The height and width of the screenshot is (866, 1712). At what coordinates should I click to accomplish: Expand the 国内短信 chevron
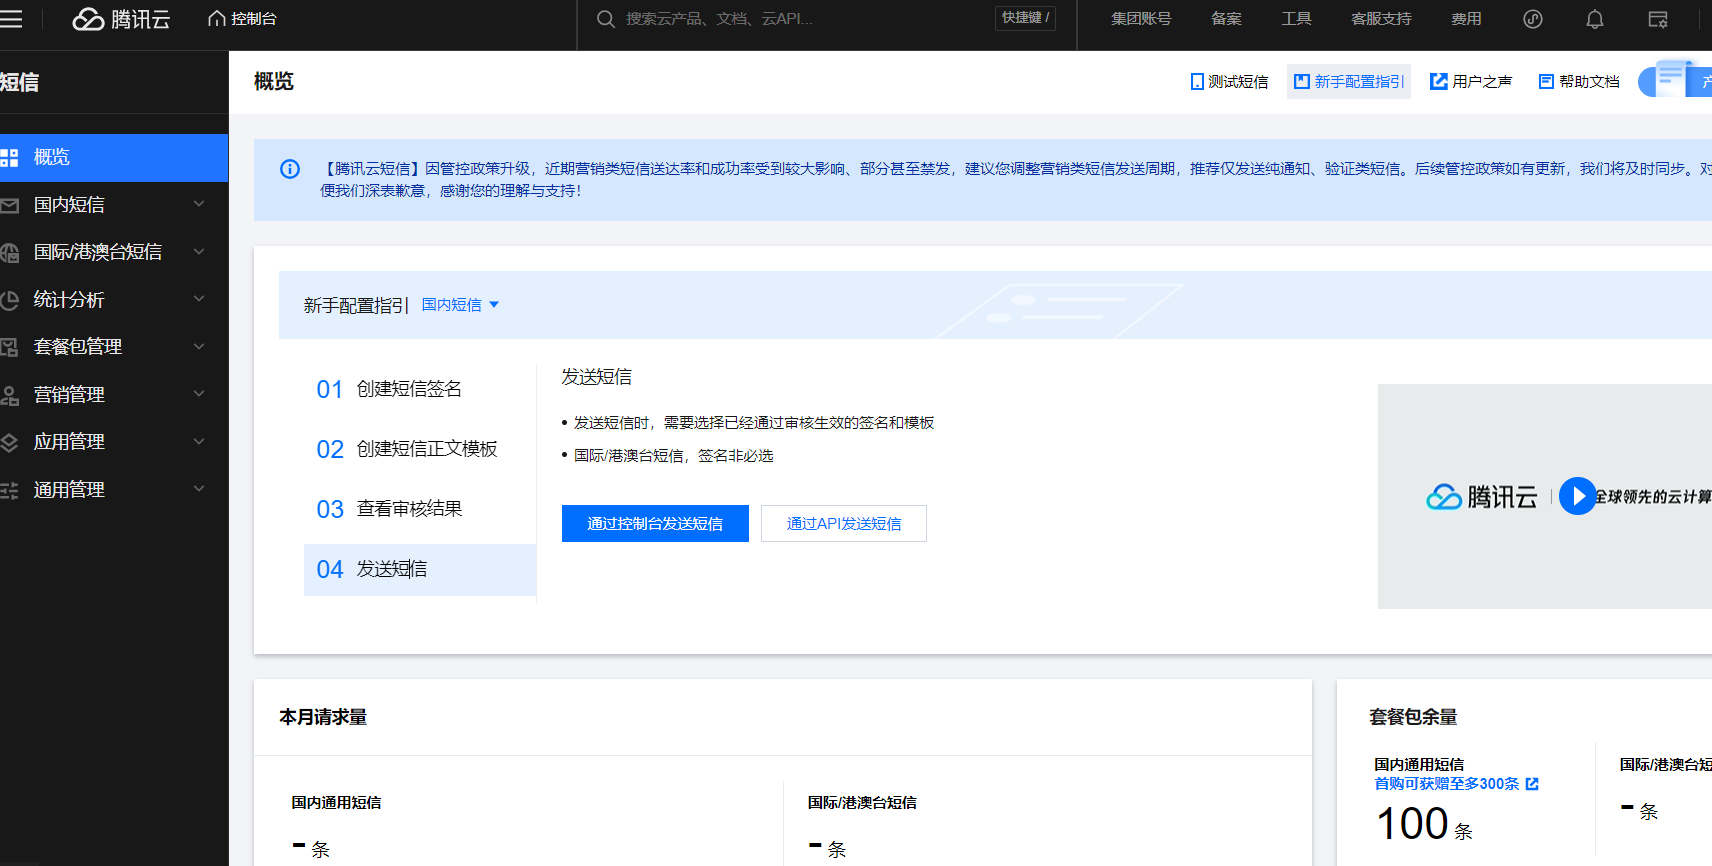tap(199, 204)
